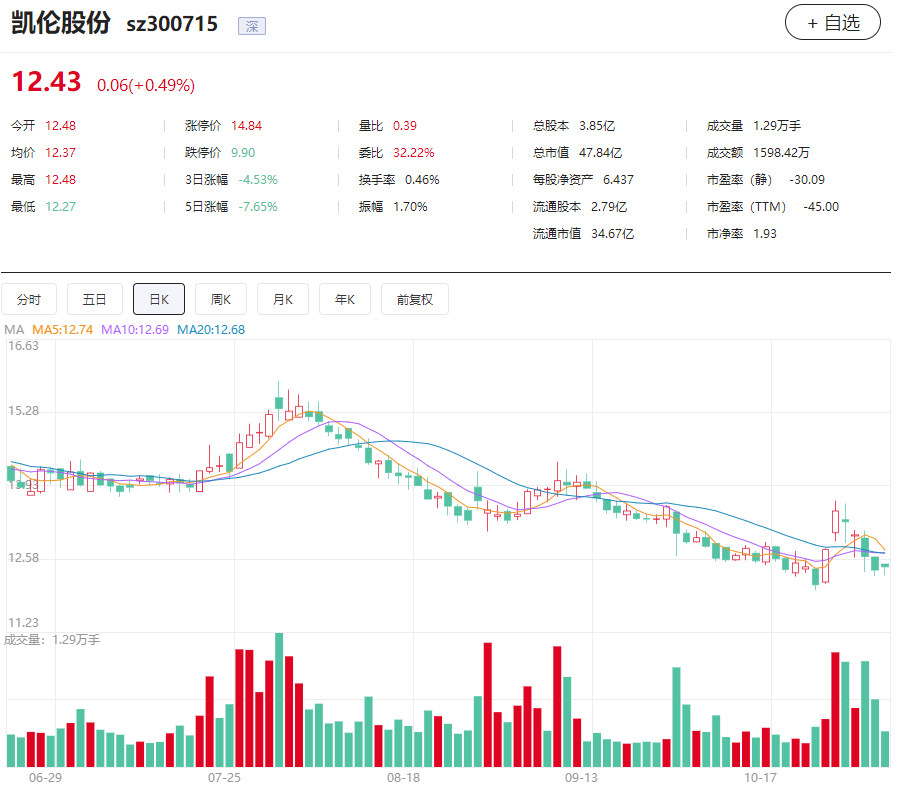The image size is (901, 786).
Task: Click the current price 12.43
Action: (46, 82)
